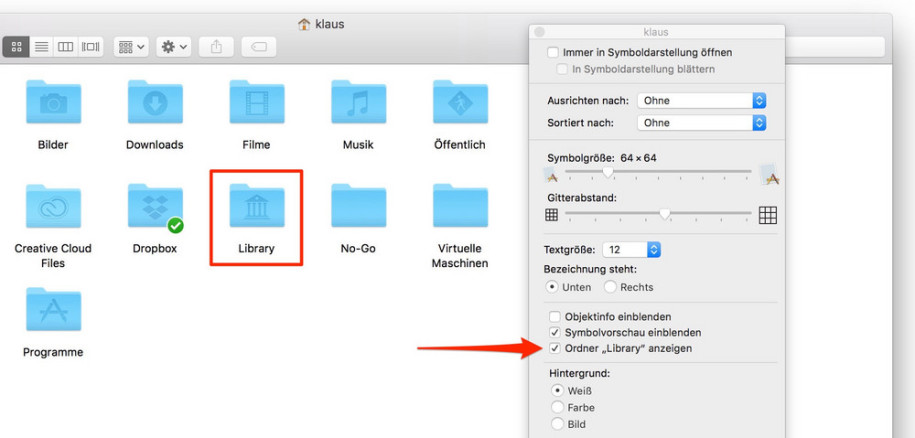Open Sortiert nach dropdown
915x438 pixels.
click(x=701, y=122)
